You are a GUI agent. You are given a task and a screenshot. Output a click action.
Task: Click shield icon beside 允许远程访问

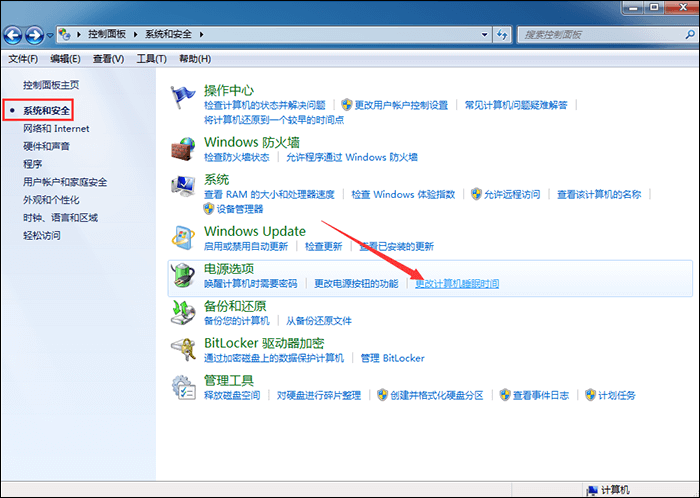476,194
